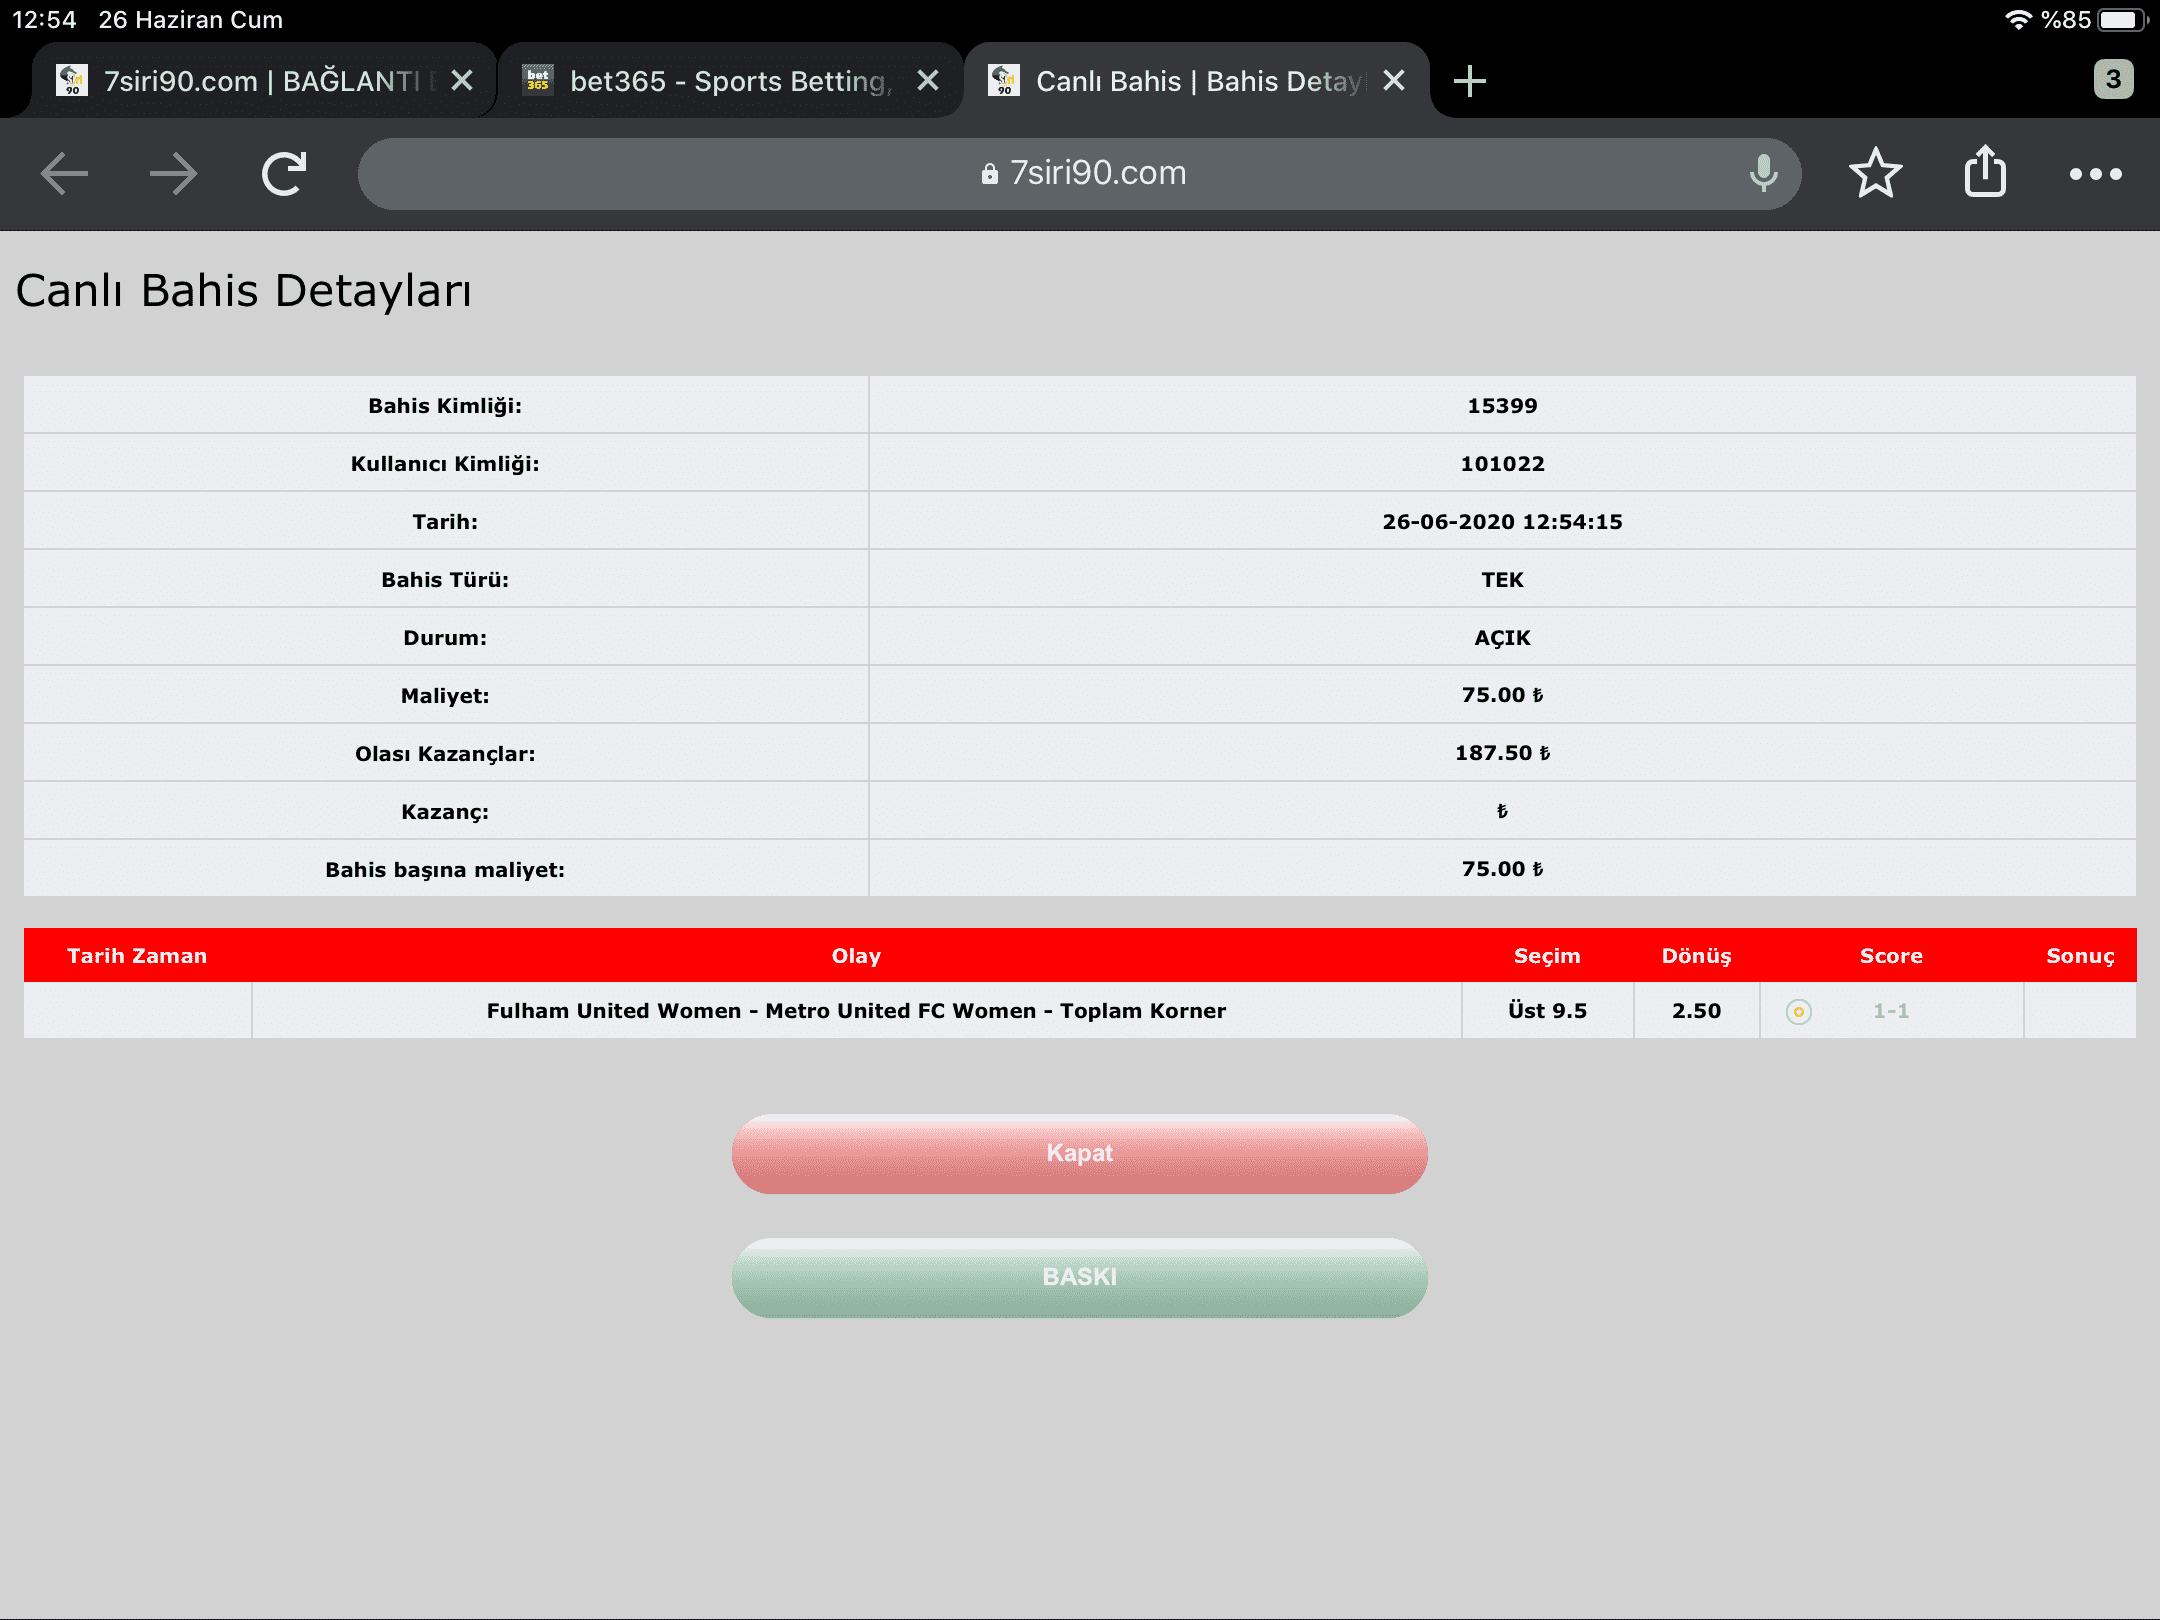Screen dimensions: 2160x1620
Task: Click the Kullanıcı Kimliği label
Action: pyautogui.click(x=445, y=464)
